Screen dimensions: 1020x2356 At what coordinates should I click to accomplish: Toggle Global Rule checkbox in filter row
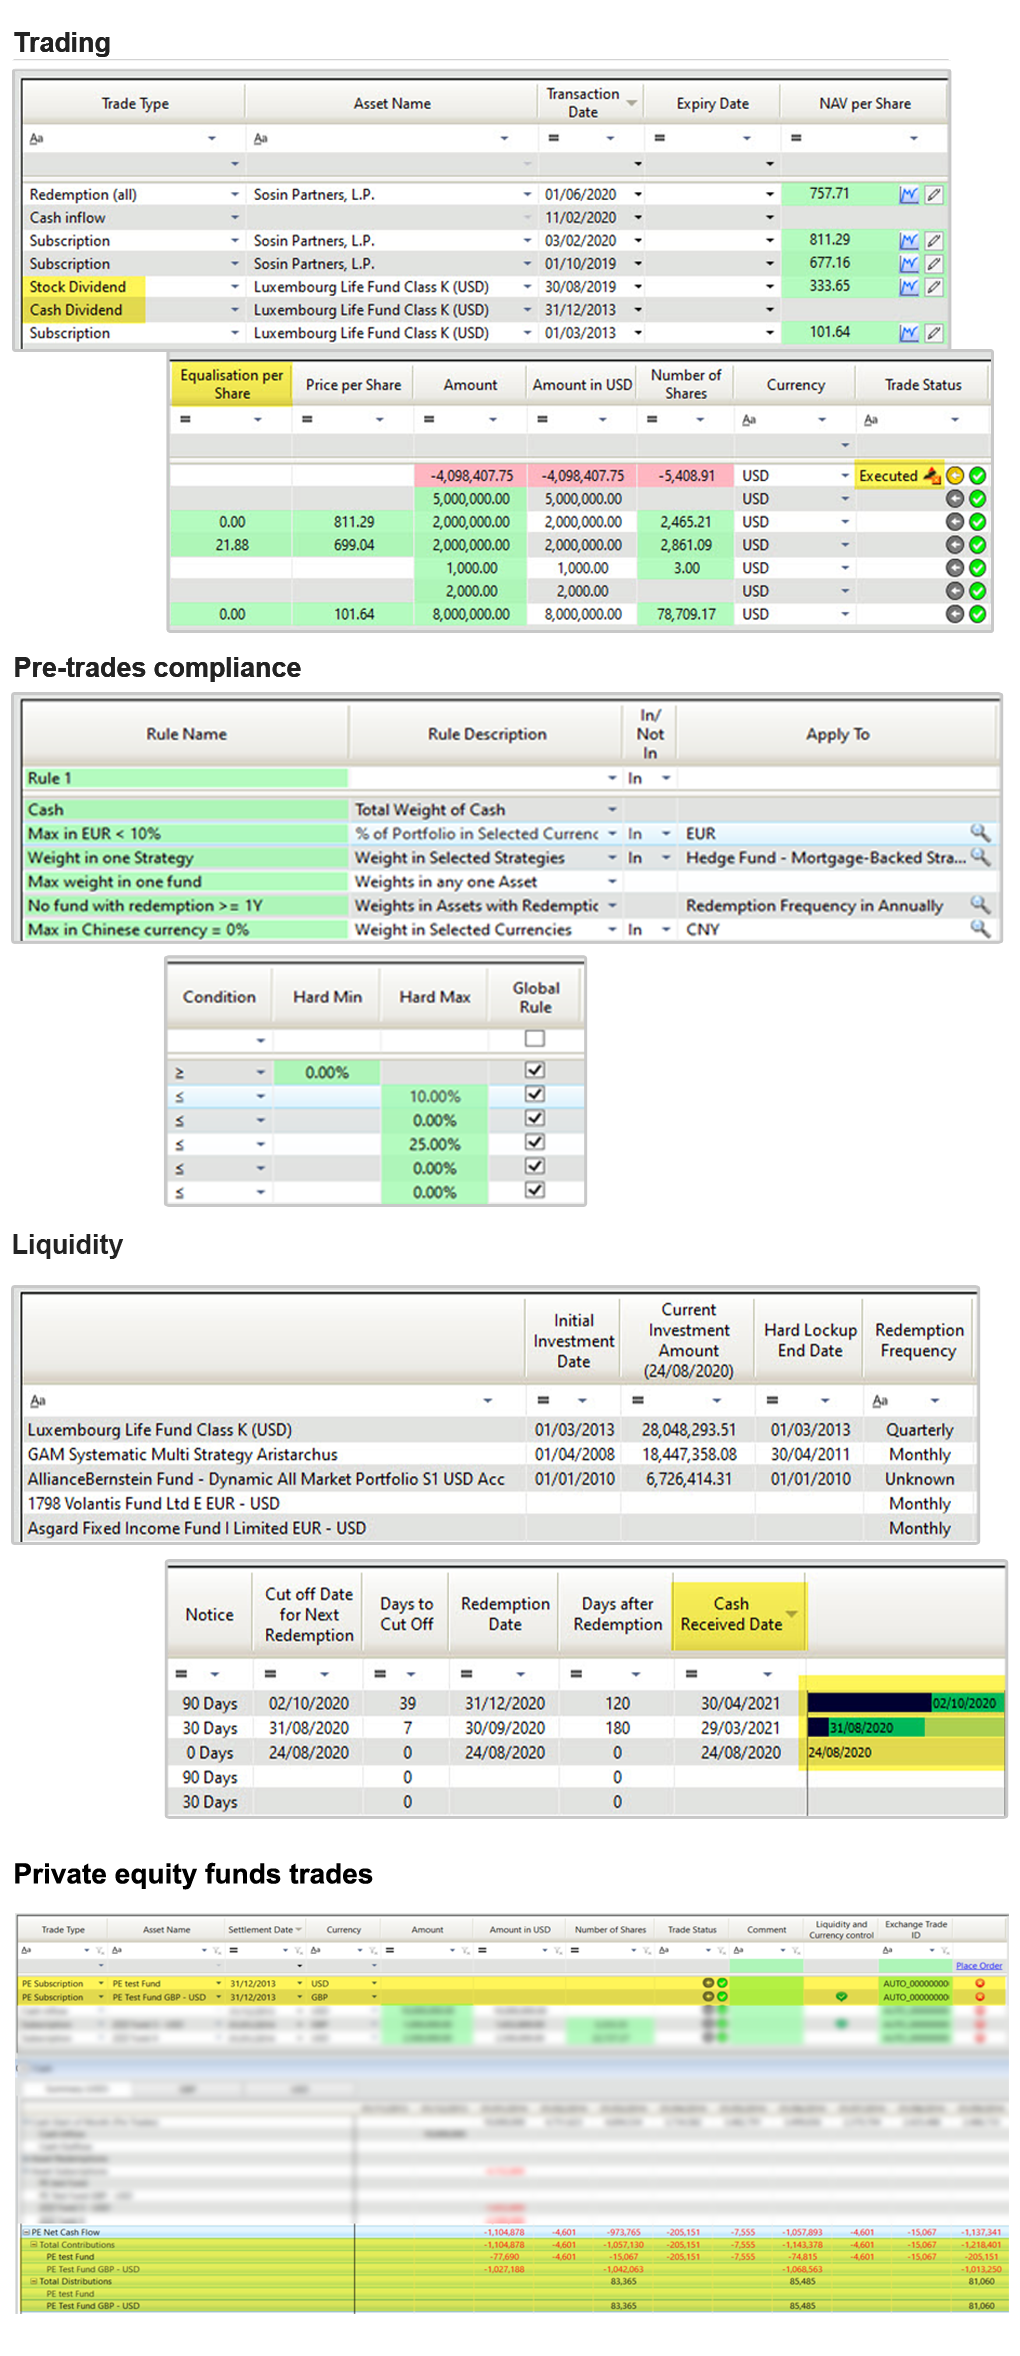tap(535, 1039)
